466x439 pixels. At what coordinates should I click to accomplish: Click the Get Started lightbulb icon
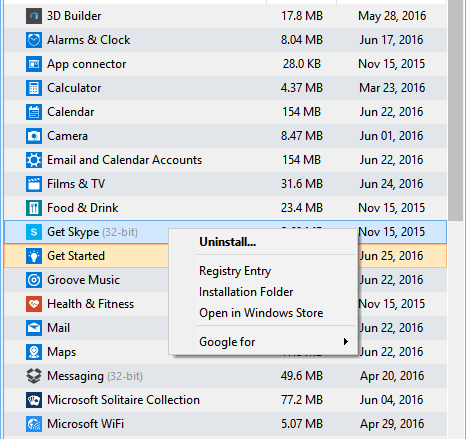tap(34, 256)
